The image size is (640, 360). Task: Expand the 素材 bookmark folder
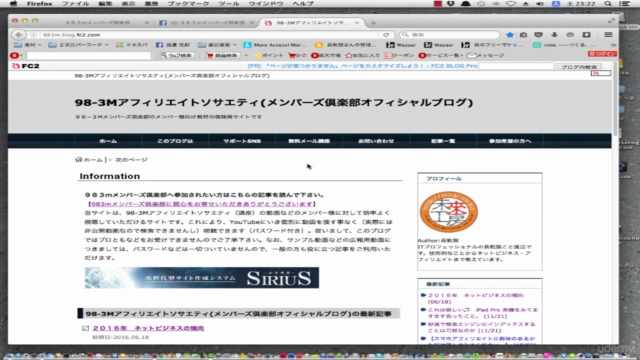click(27, 45)
